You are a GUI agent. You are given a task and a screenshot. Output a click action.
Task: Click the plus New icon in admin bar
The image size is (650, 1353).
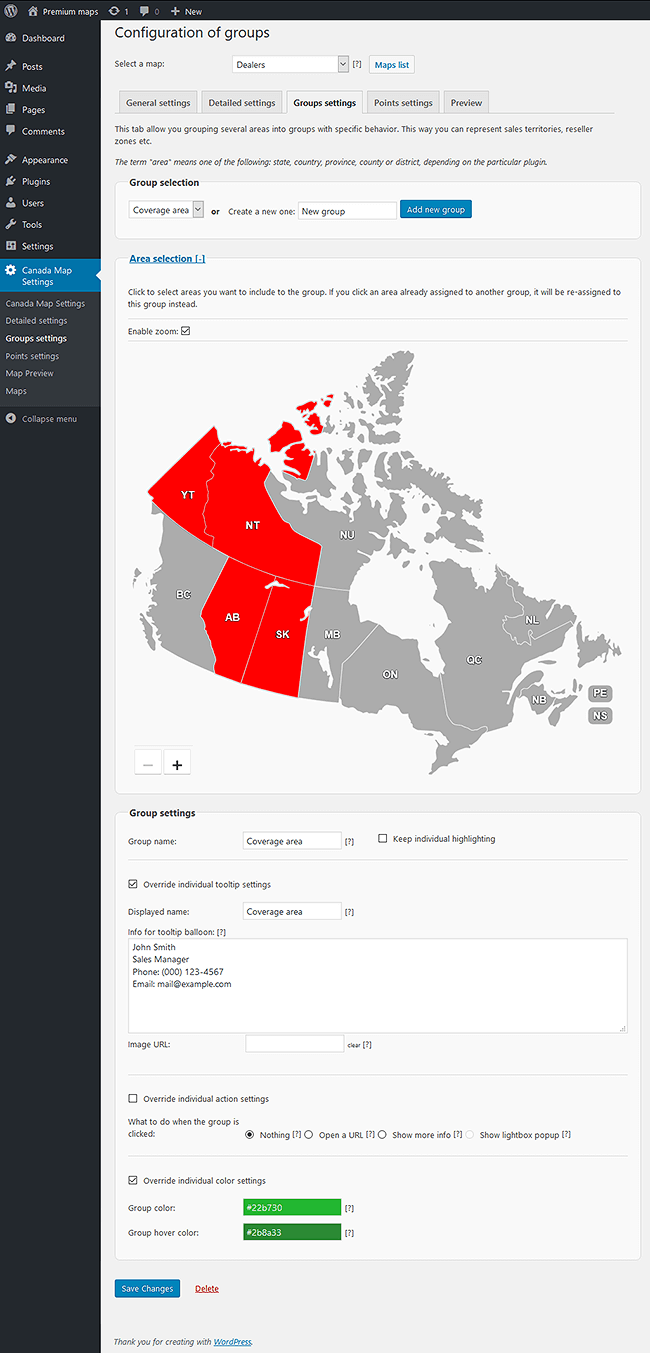(x=176, y=11)
